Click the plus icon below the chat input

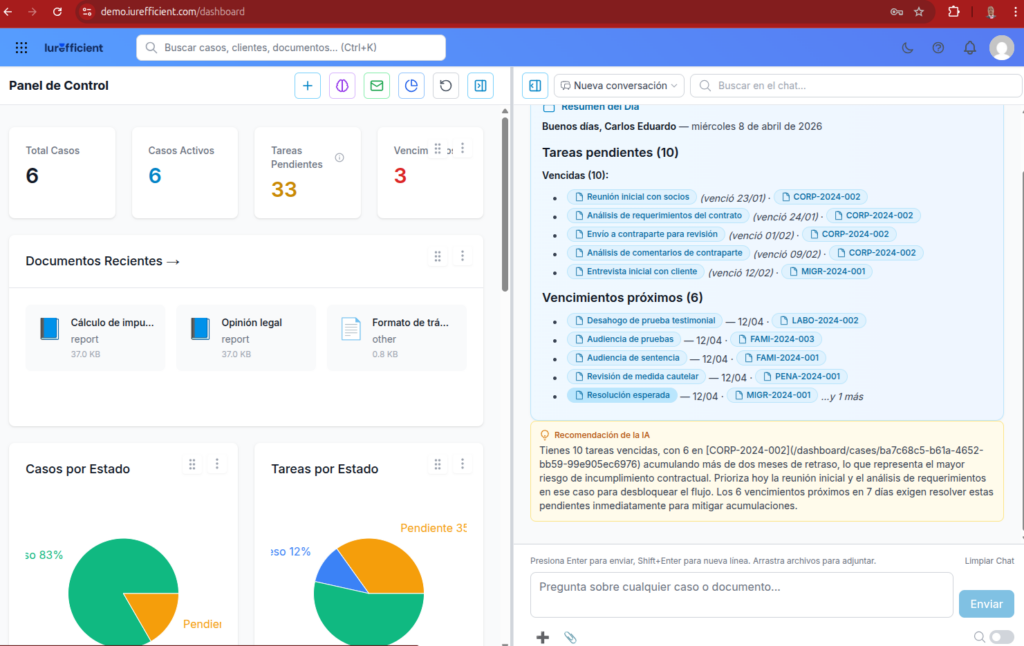coord(543,637)
